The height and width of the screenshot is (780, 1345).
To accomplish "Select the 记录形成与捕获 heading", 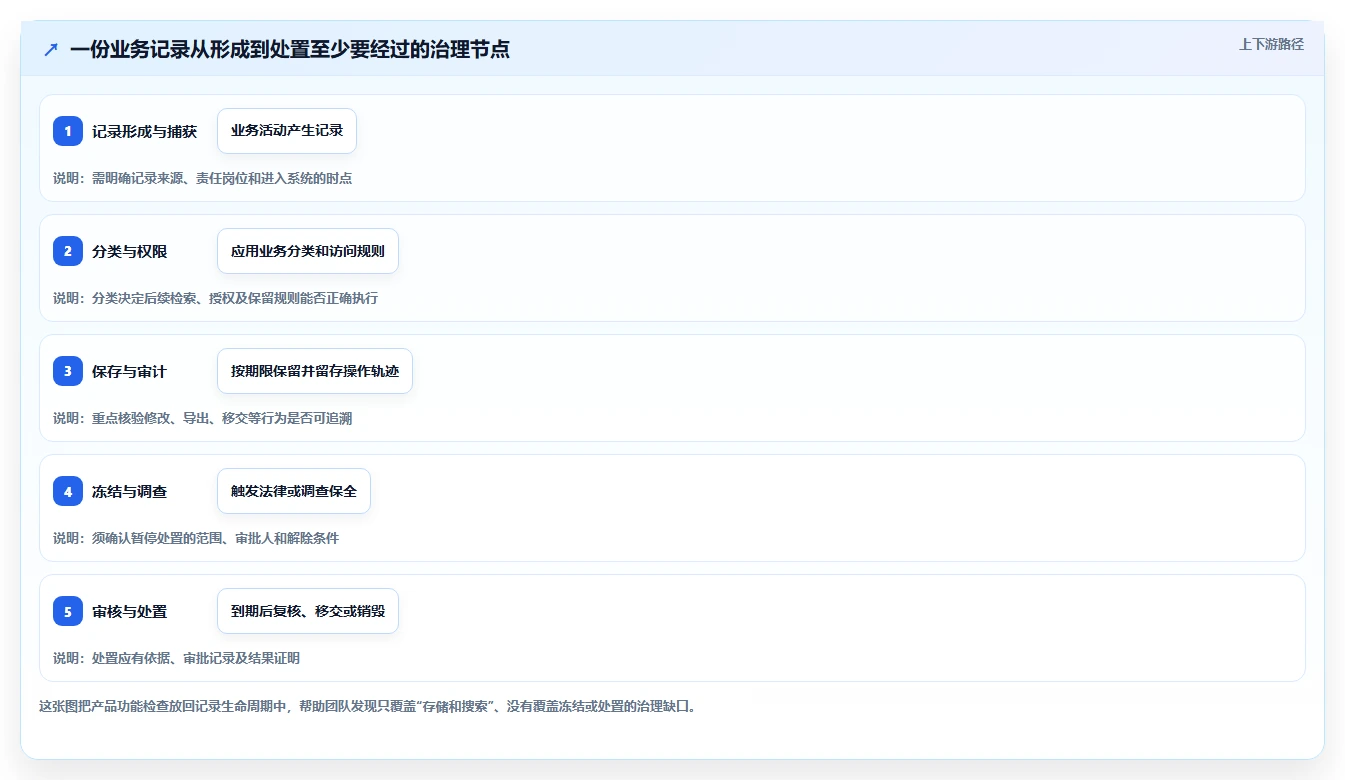I will (144, 131).
